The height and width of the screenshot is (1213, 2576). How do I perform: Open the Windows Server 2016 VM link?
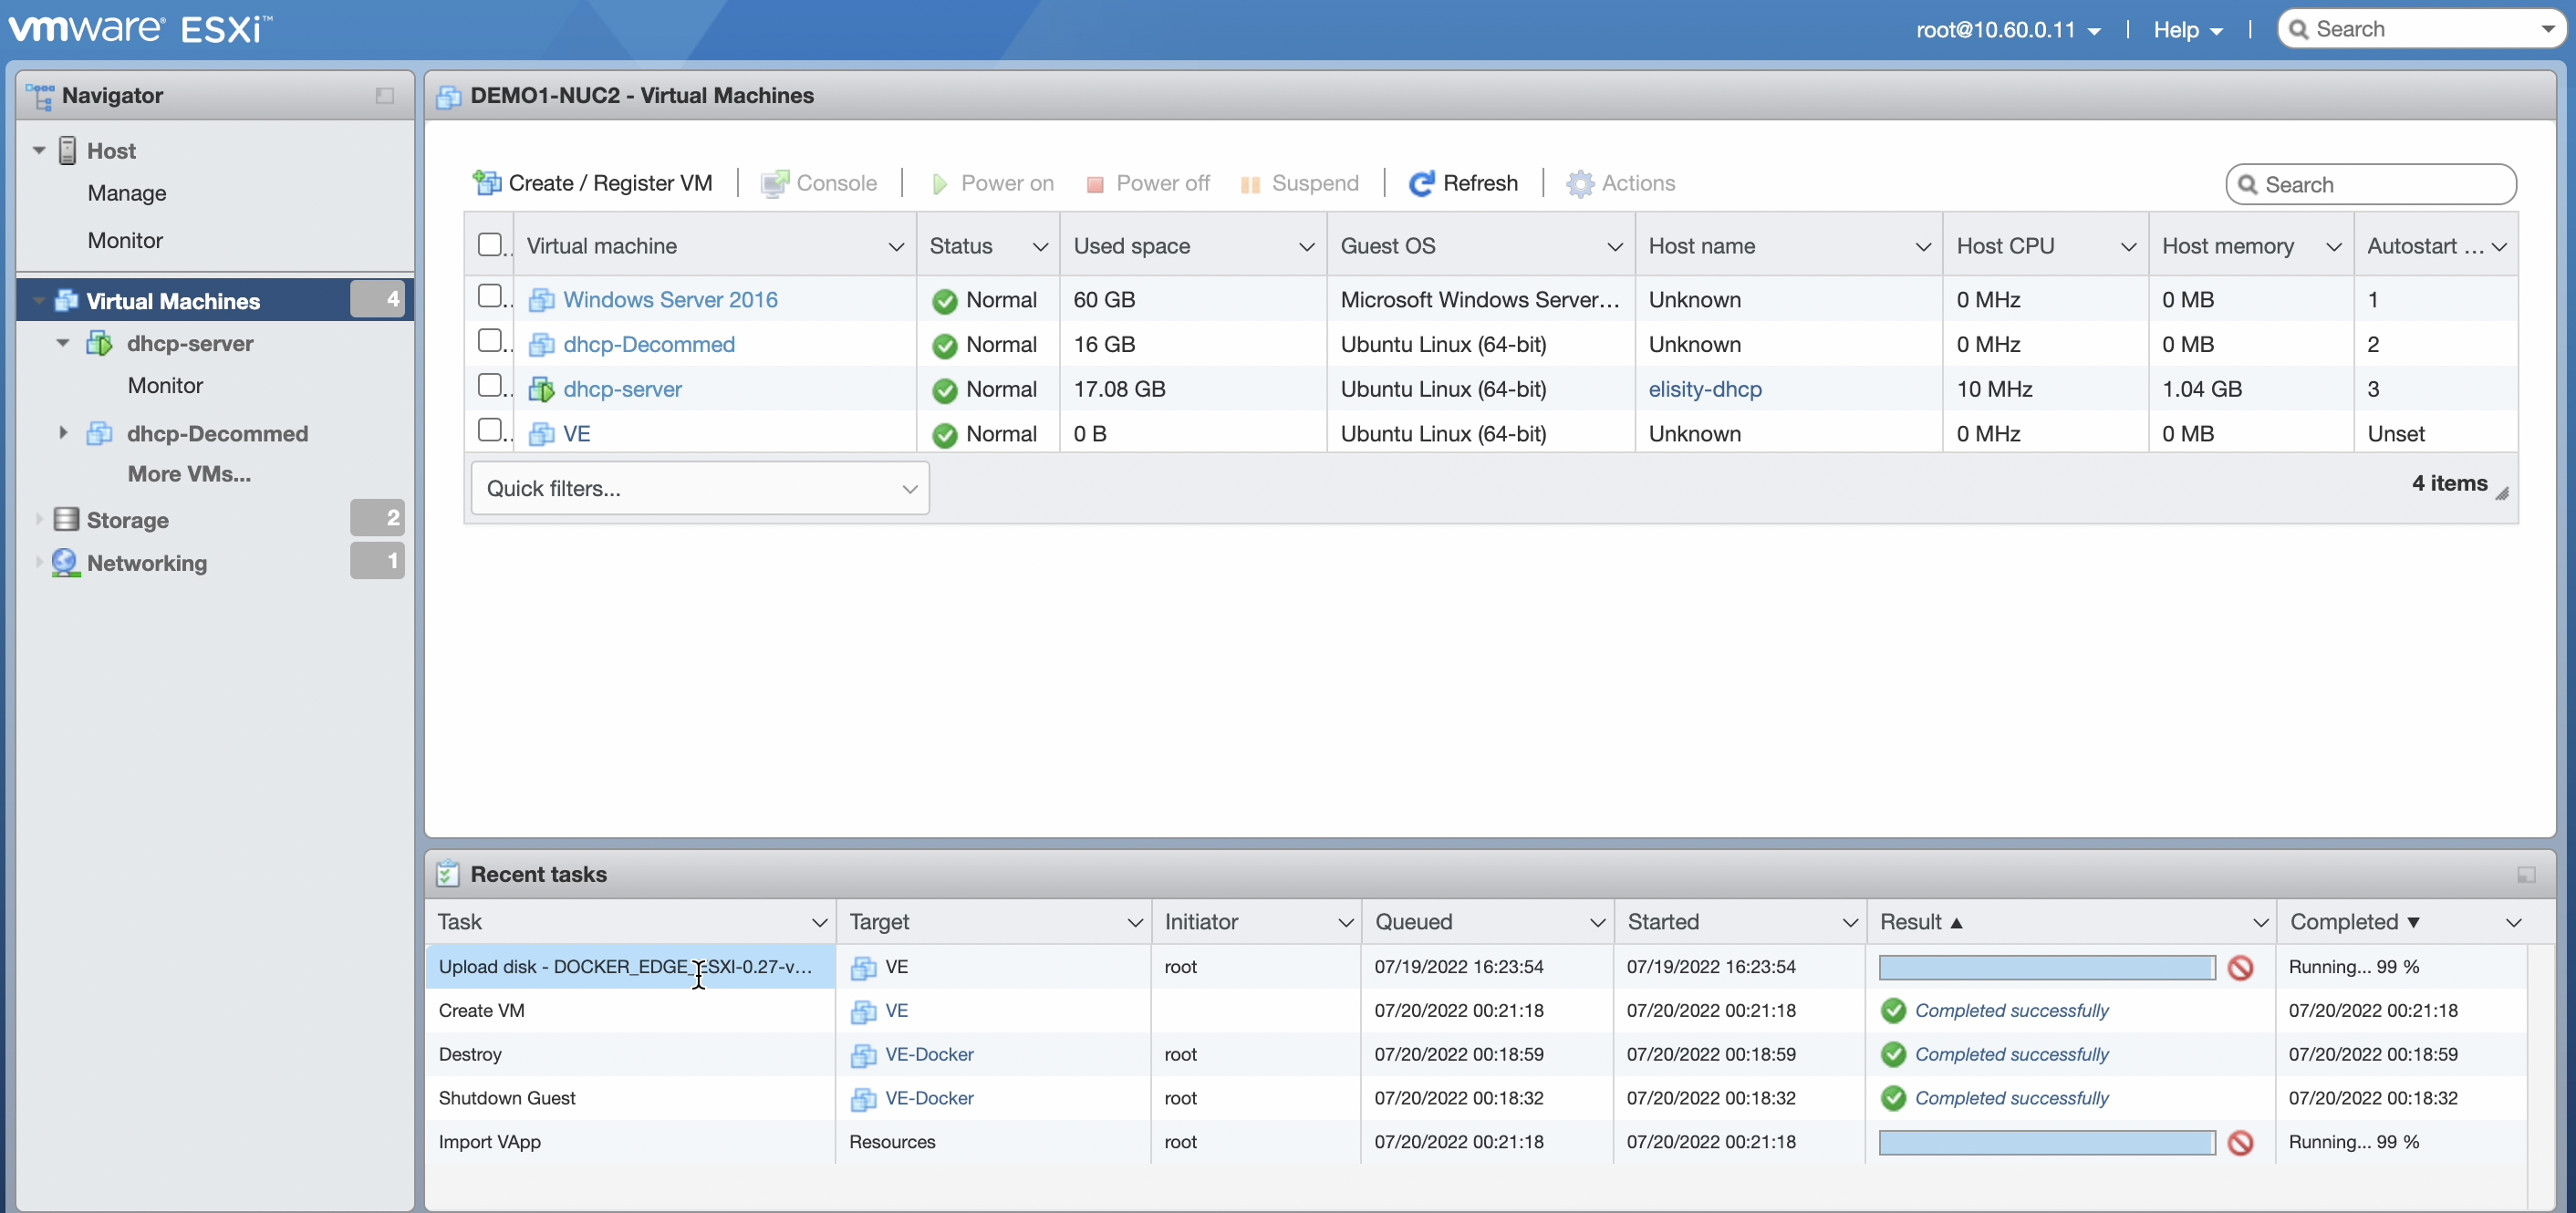[670, 300]
